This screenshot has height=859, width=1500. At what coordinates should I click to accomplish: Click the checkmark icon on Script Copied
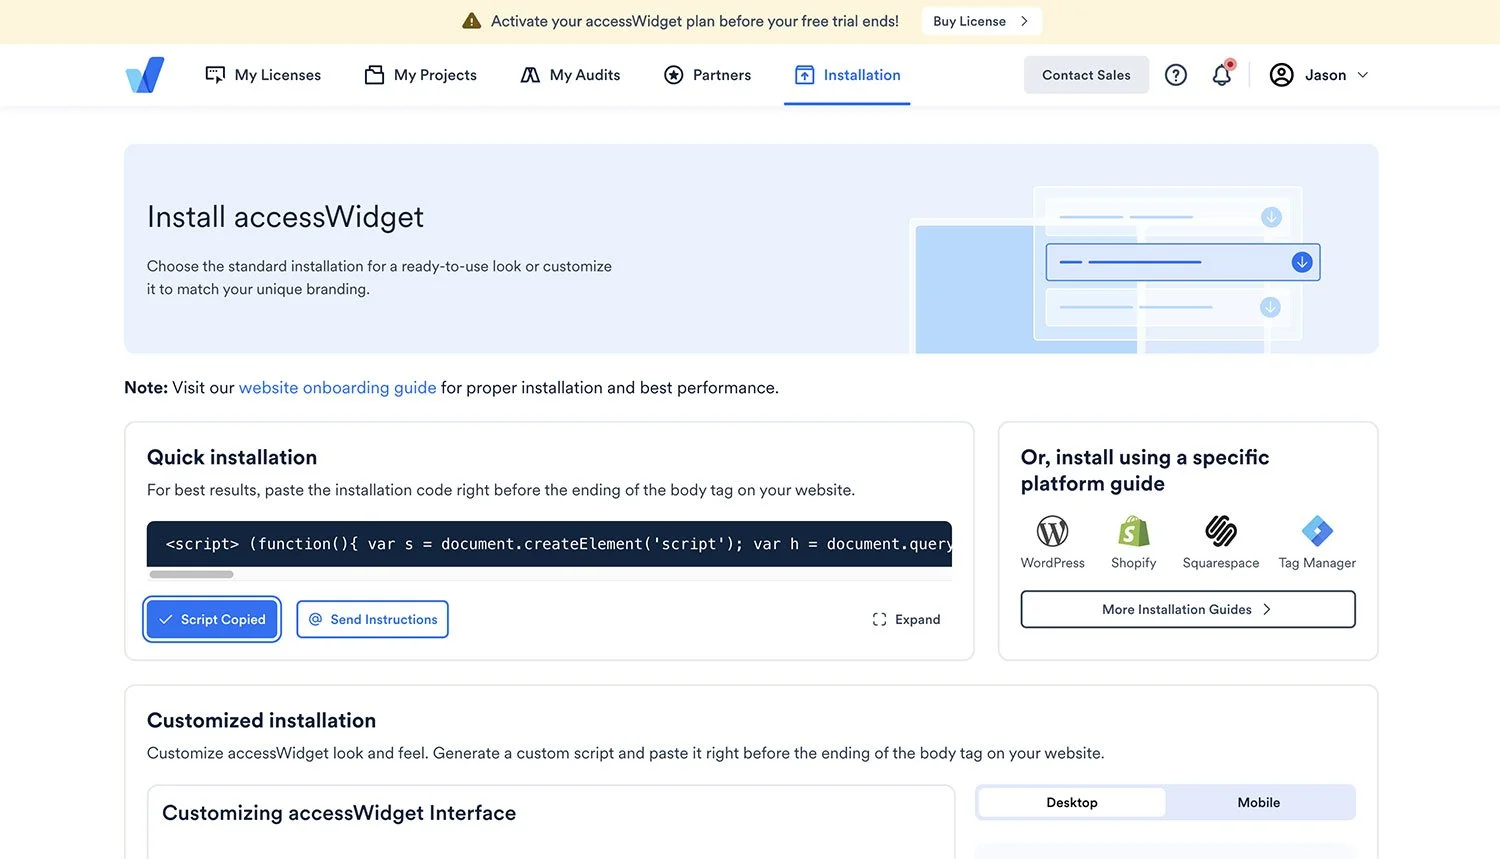coord(166,619)
